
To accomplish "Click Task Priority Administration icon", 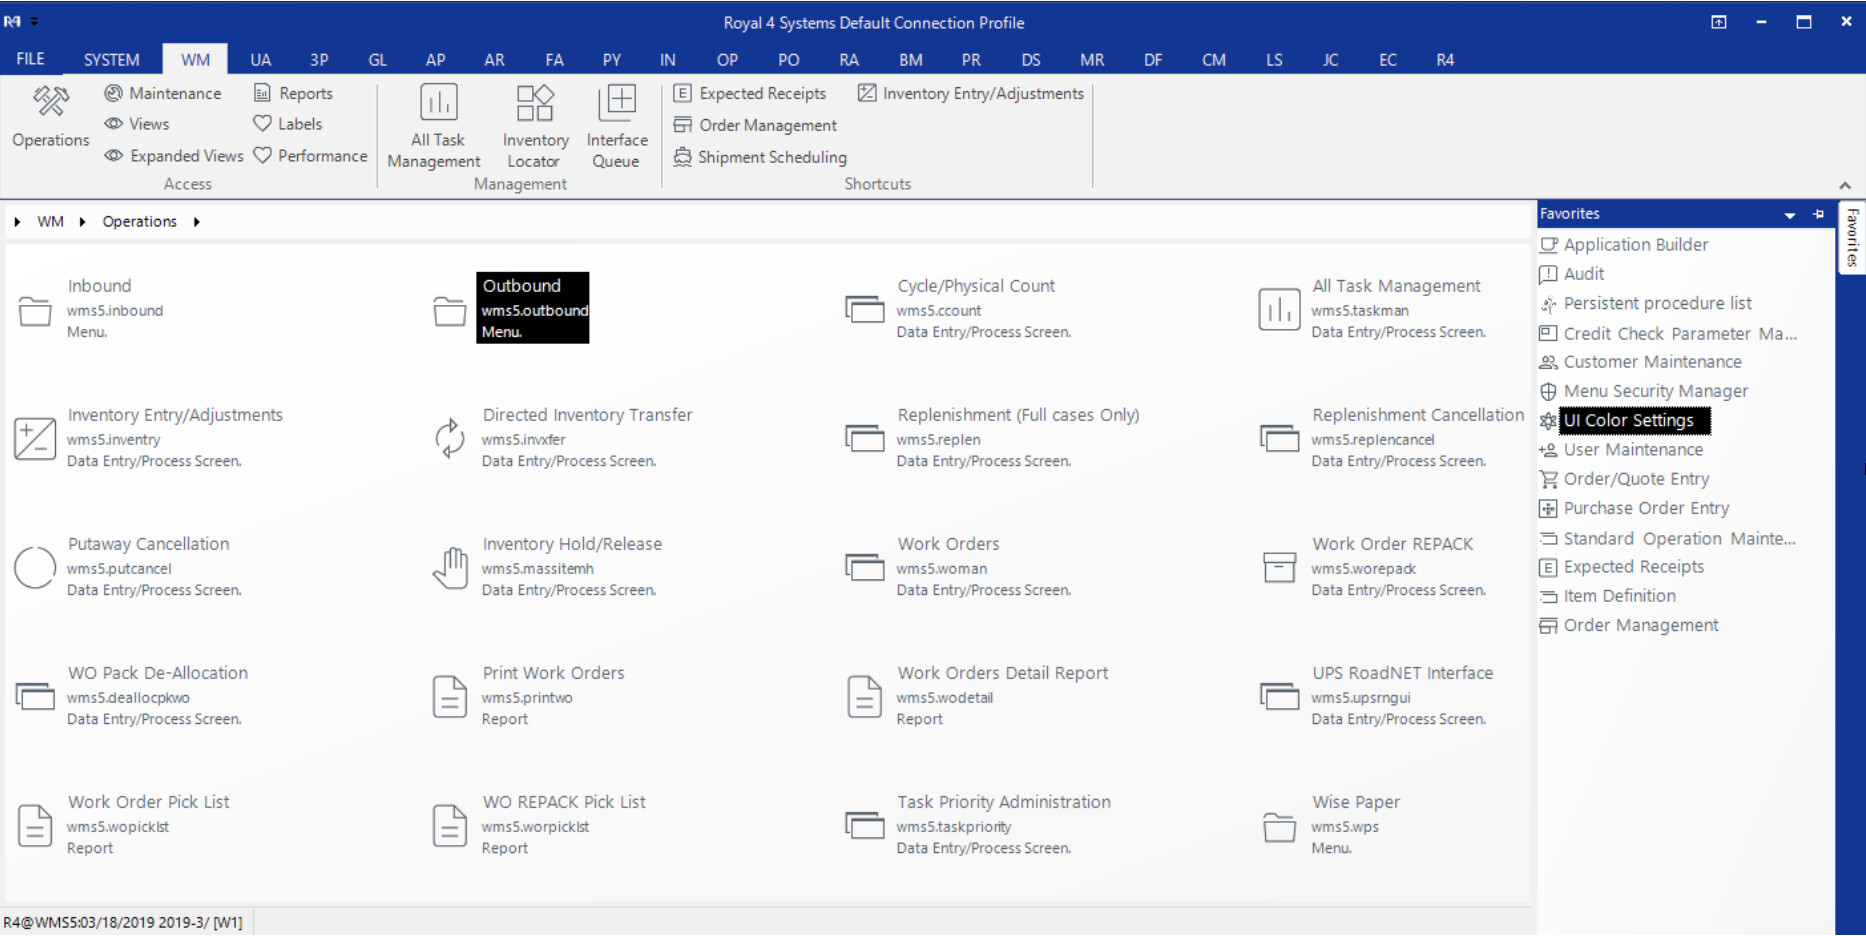I will (x=865, y=825).
